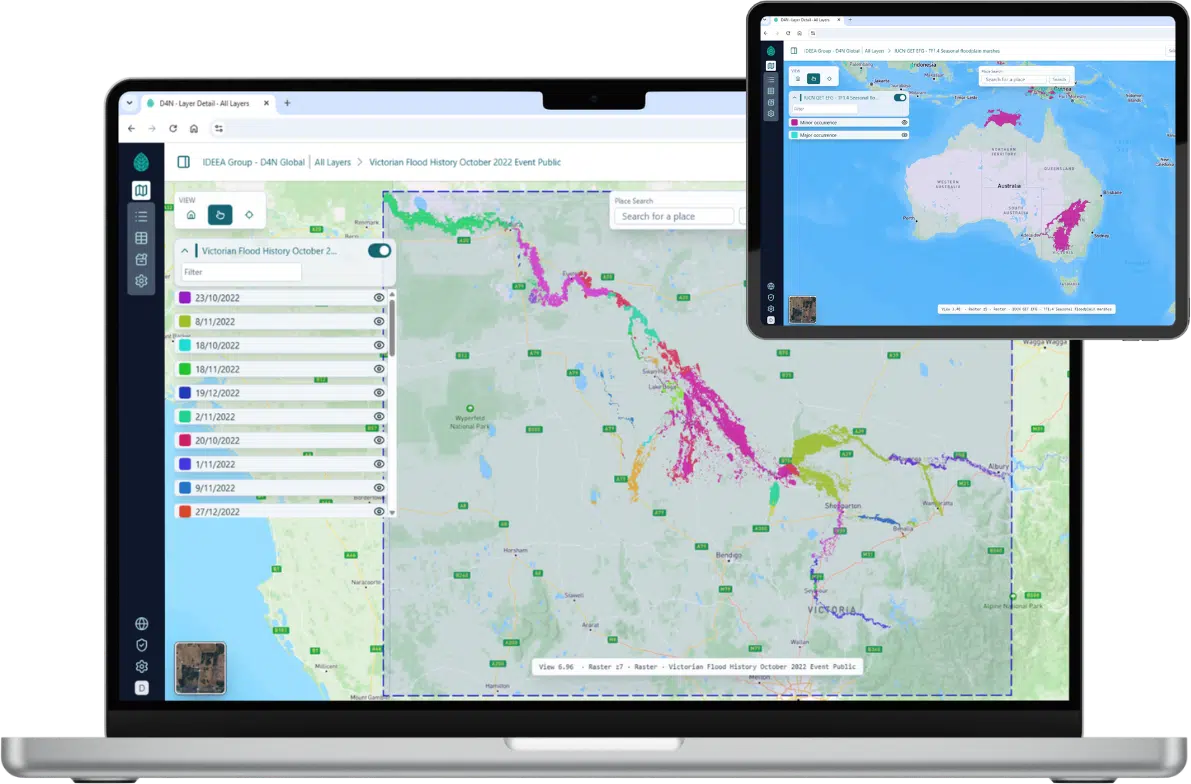1191x784 pixels.
Task: Open the package box icon in laptop sidebar
Action: (141, 260)
